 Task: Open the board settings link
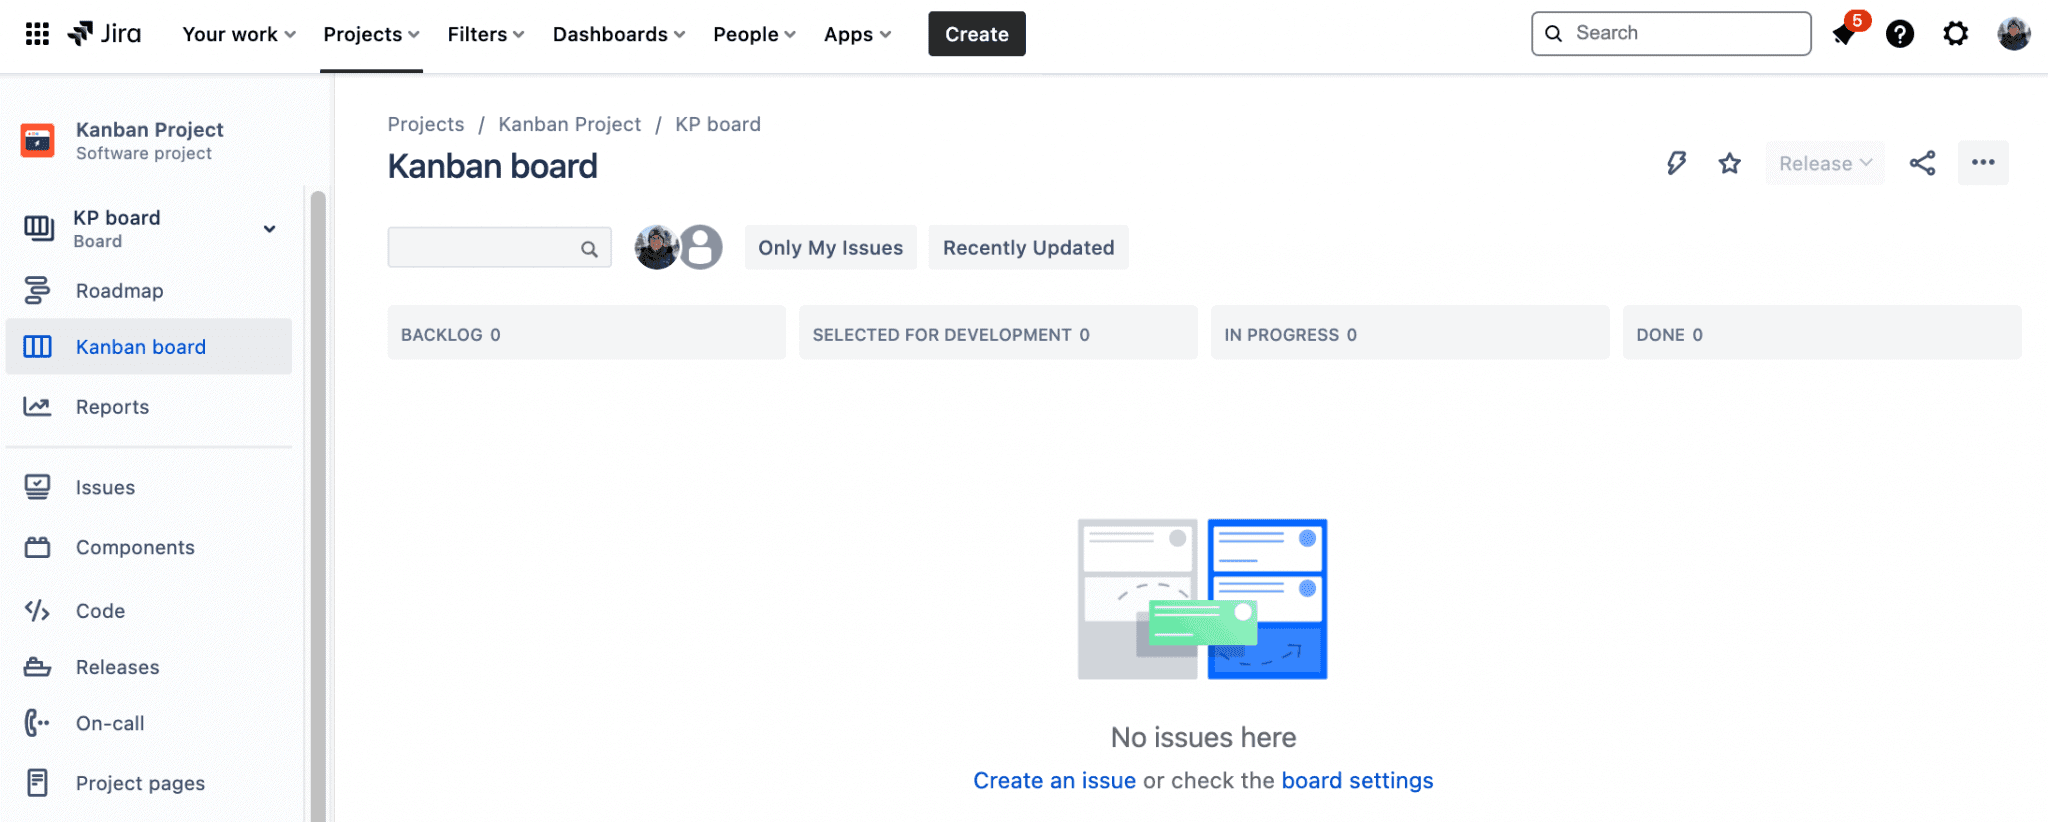point(1357,780)
